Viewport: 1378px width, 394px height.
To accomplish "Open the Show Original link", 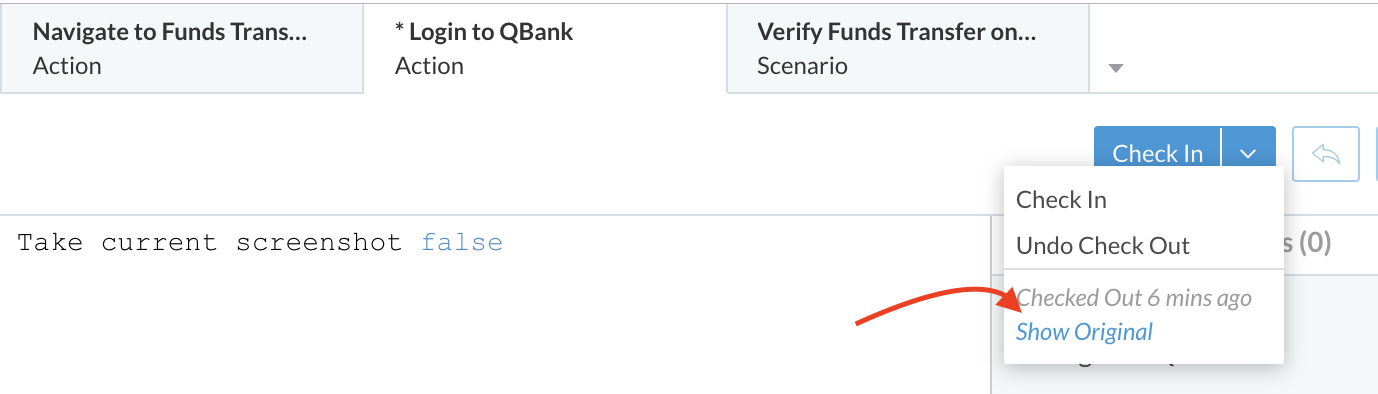I will (1084, 332).
